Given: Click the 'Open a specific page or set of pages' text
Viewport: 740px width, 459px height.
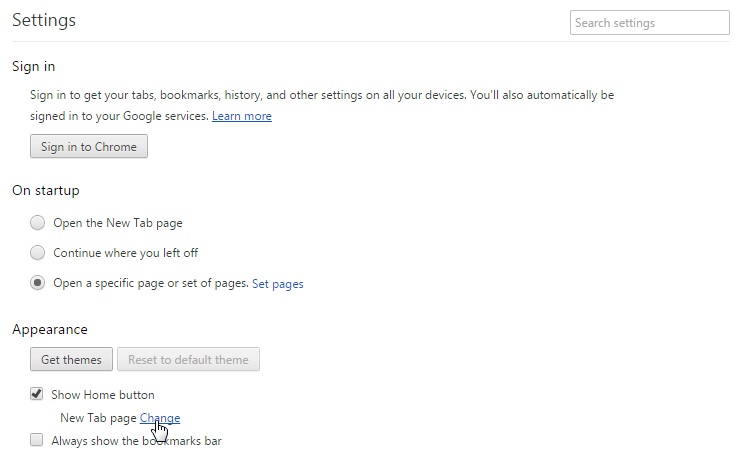Looking at the screenshot, I should coord(150,283).
